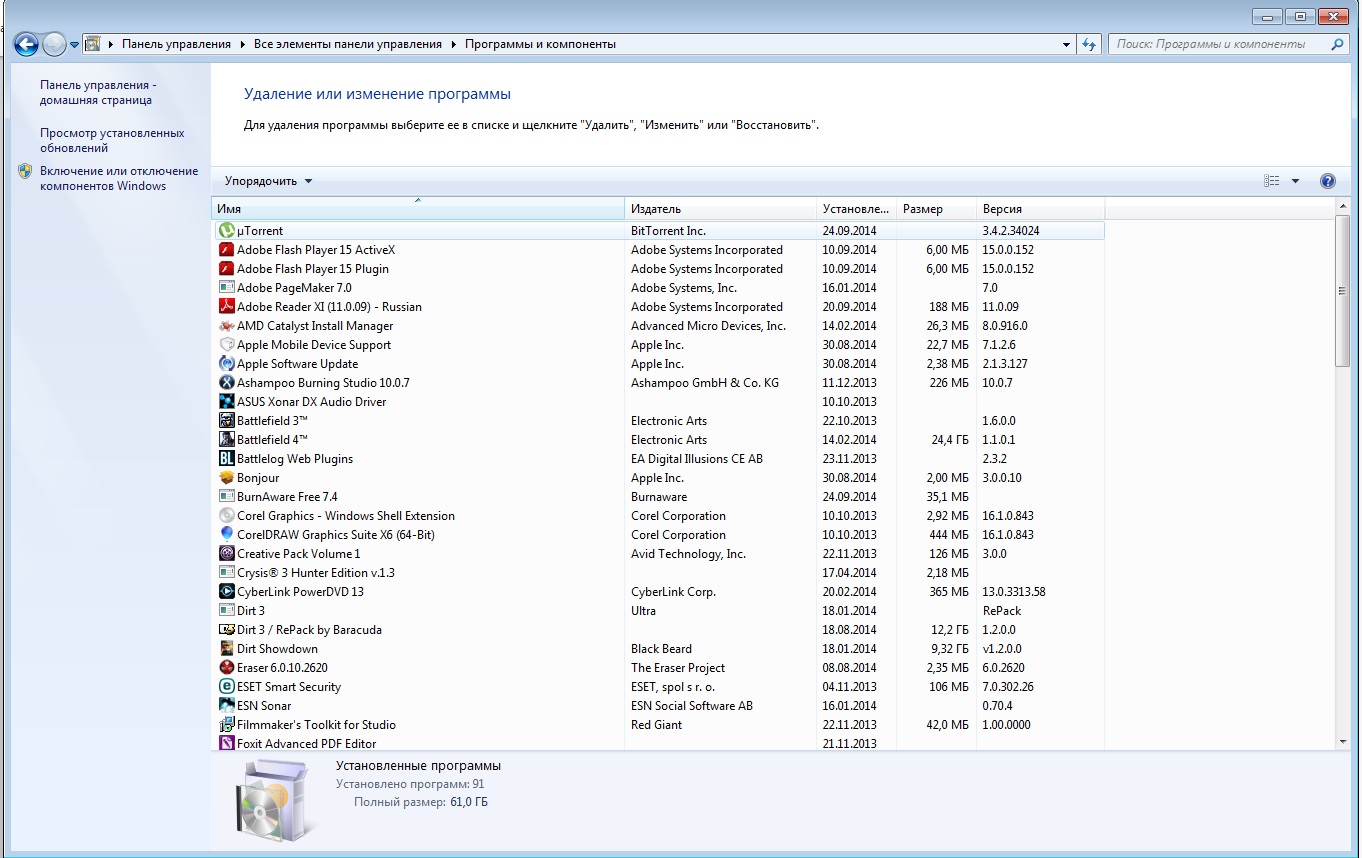Select Filmmaker's Toolkit for Studio row

[658, 725]
